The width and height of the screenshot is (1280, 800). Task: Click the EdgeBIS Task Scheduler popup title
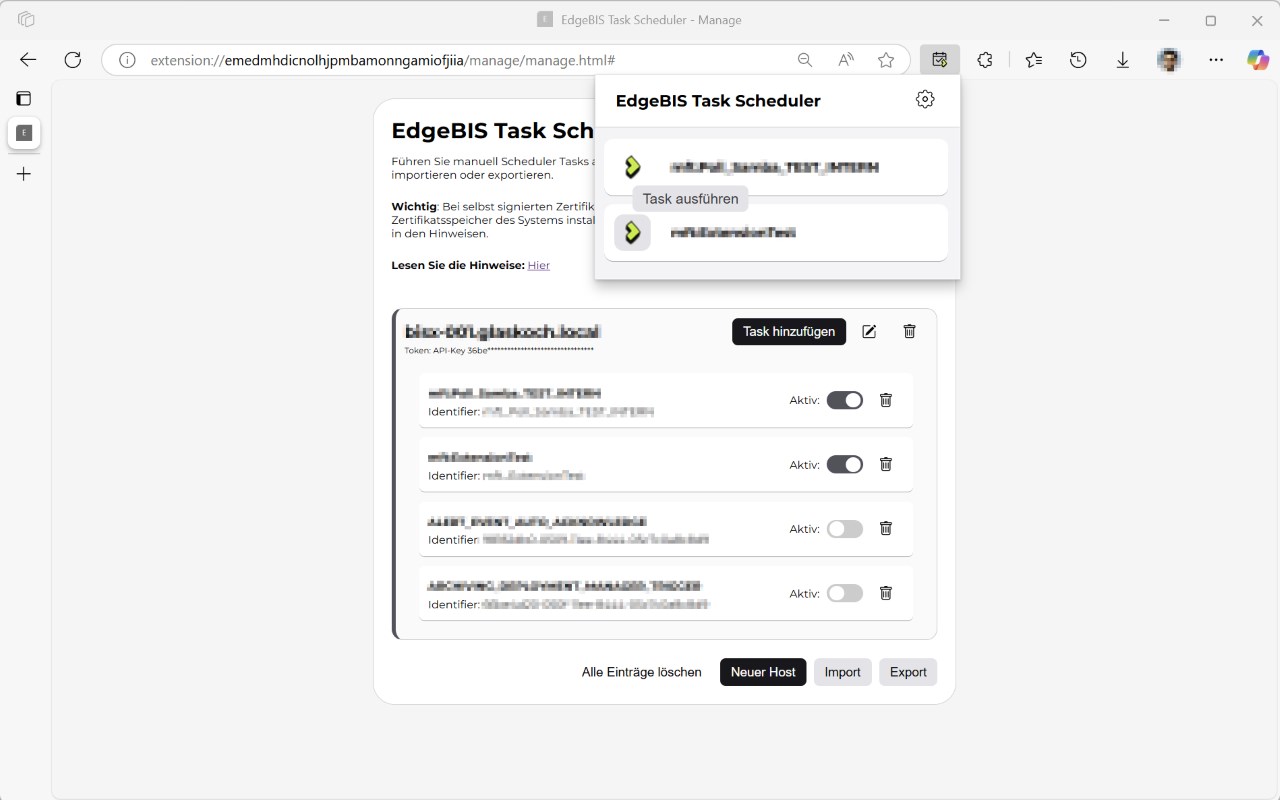click(718, 100)
